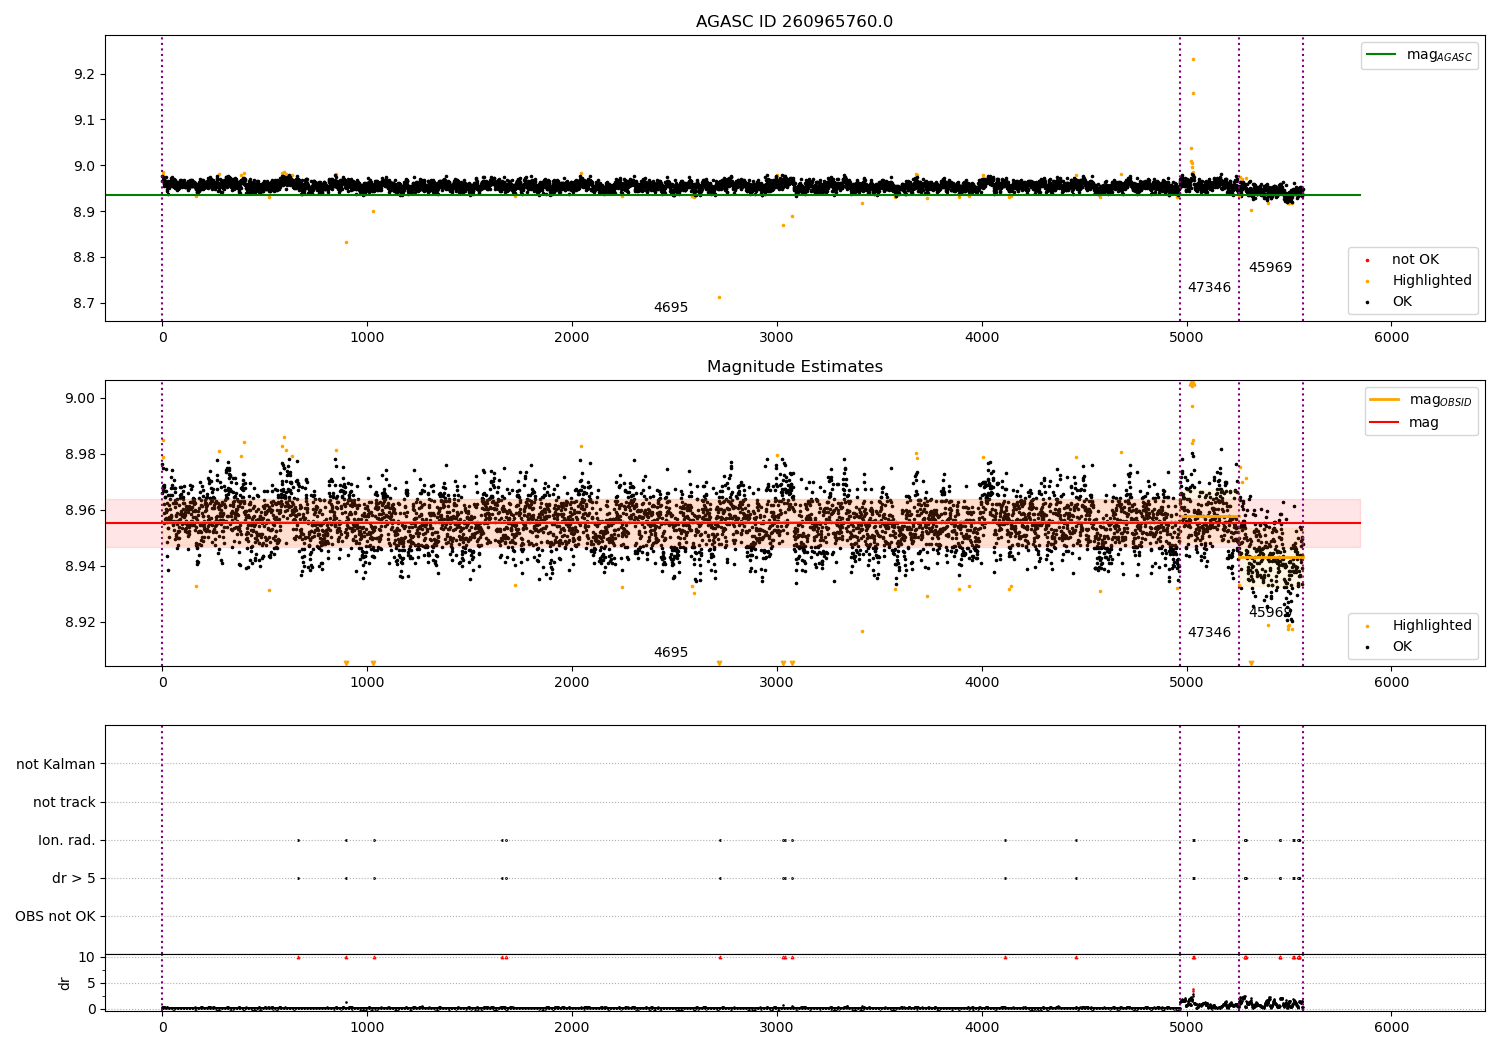Click x-axis tick 1000 under the top plot

coord(367,338)
